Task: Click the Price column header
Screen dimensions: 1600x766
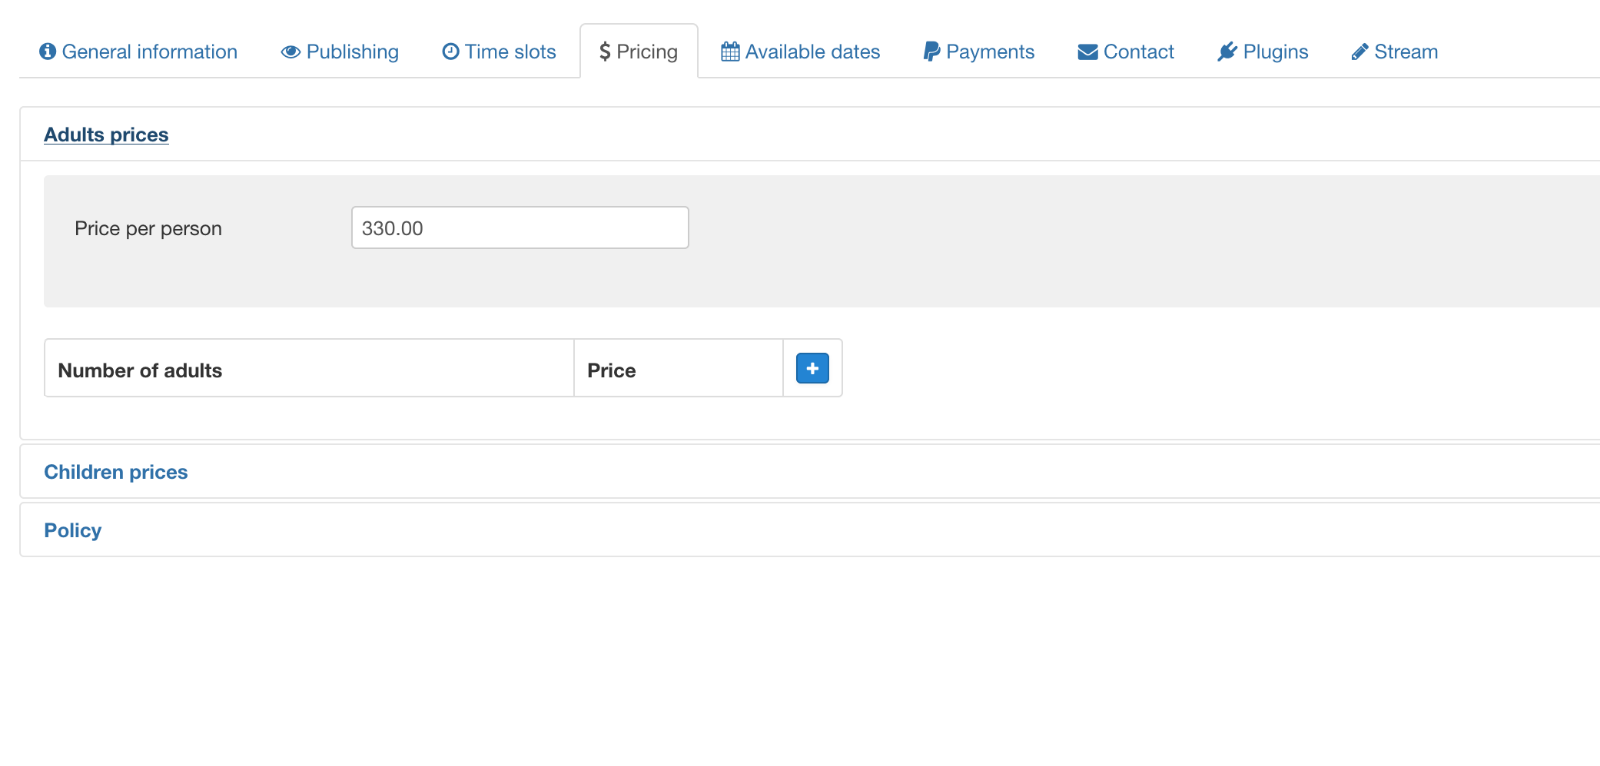Action: pyautogui.click(x=611, y=370)
